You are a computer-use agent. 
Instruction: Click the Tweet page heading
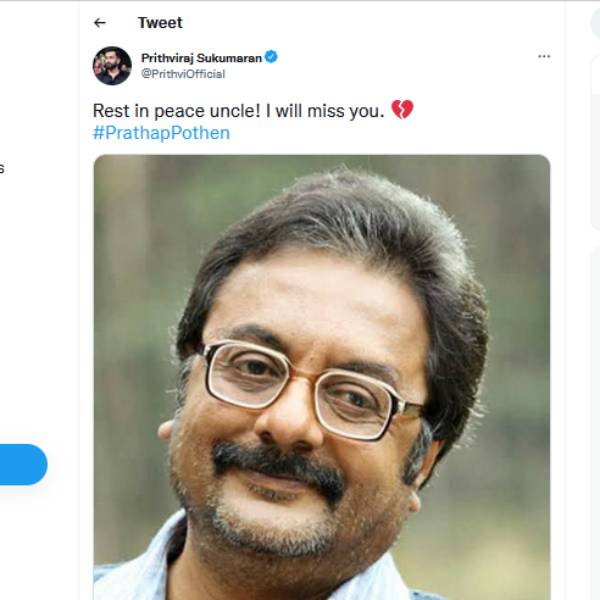tap(160, 23)
